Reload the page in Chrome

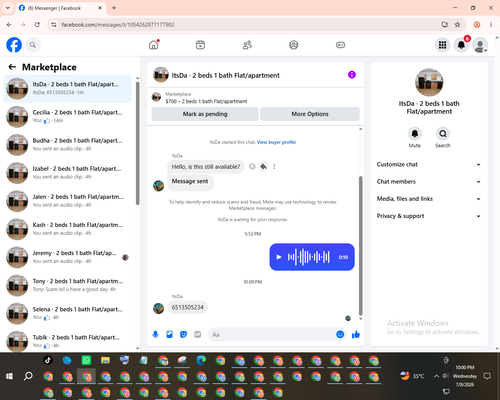37,25
